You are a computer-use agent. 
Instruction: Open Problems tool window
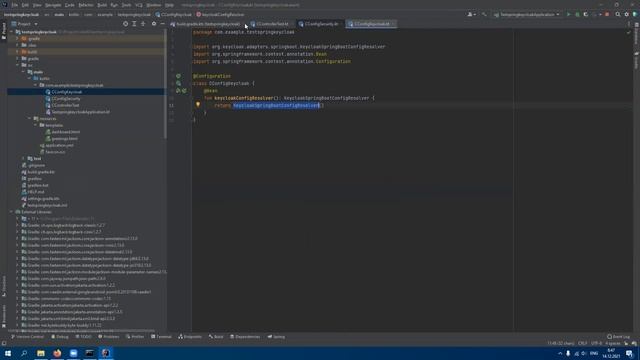(109, 337)
